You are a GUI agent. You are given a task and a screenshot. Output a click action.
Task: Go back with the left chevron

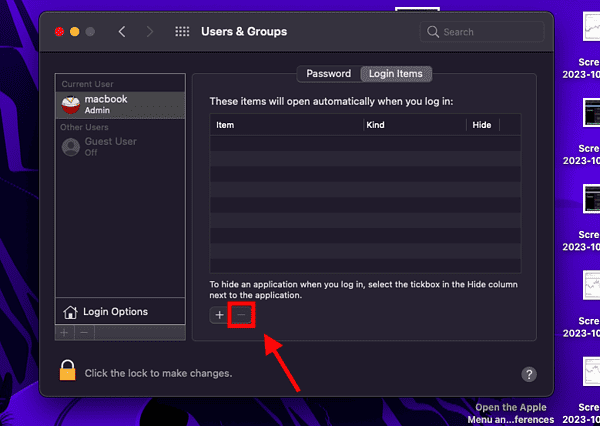coord(122,32)
